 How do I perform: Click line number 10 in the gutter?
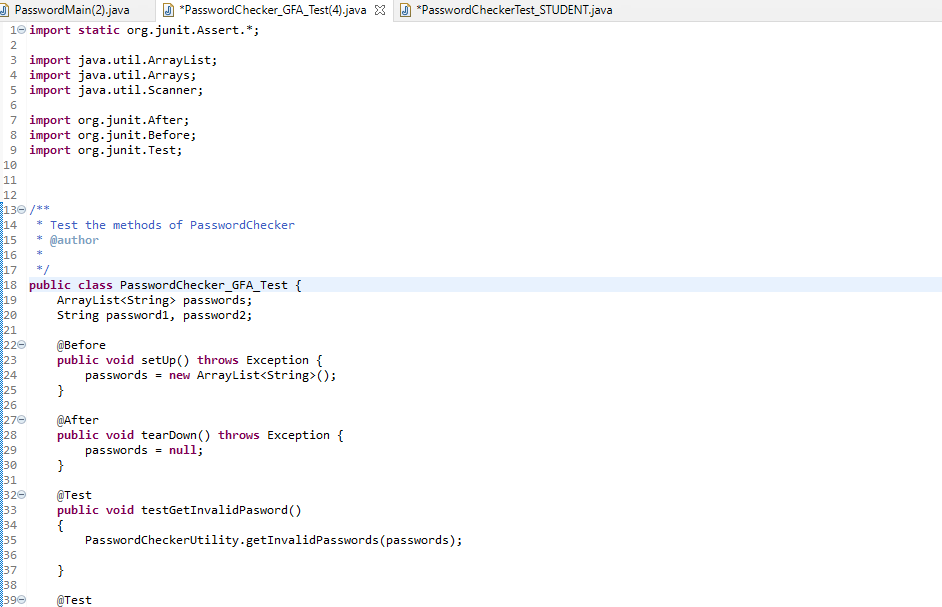(10, 165)
